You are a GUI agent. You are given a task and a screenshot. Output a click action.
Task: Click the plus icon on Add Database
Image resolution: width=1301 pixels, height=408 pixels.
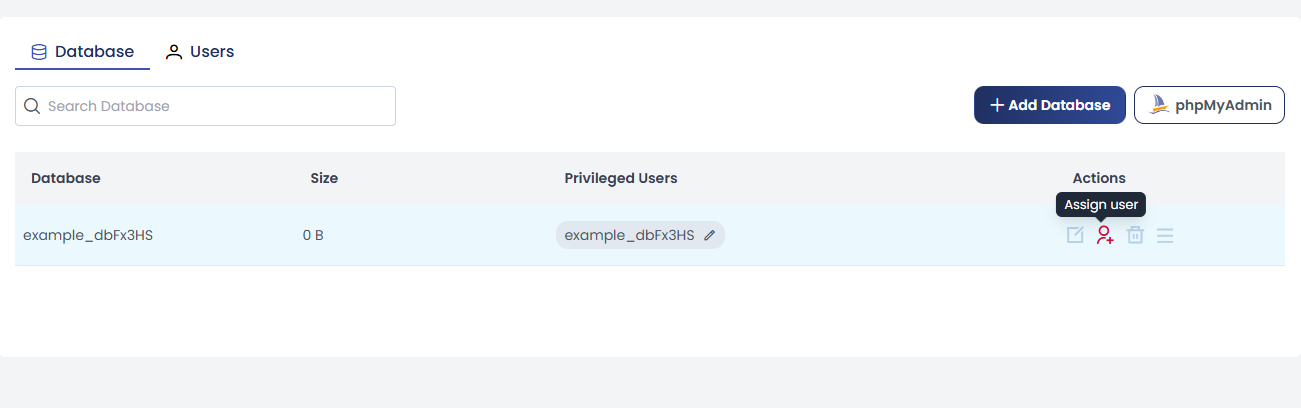pyautogui.click(x=996, y=105)
